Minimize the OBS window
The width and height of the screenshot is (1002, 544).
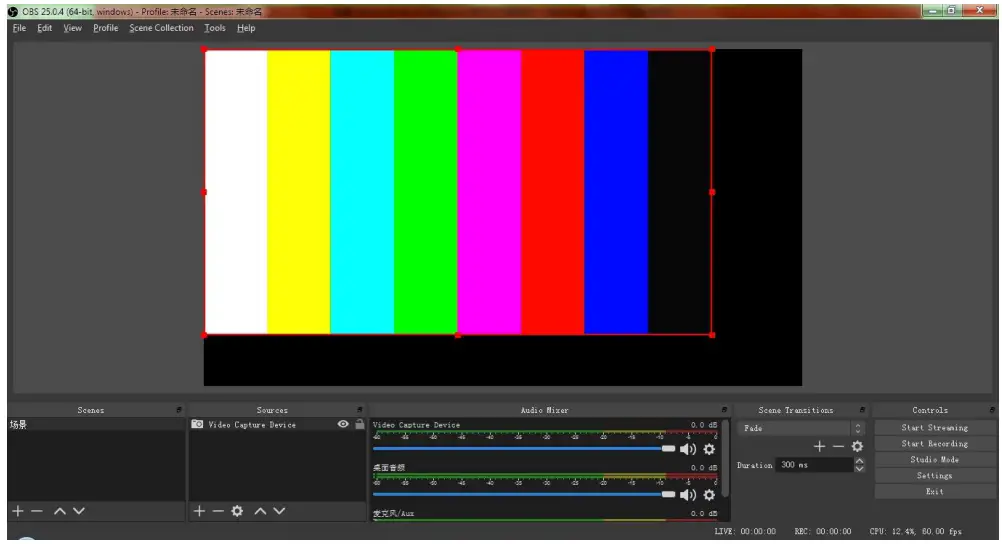(x=934, y=11)
